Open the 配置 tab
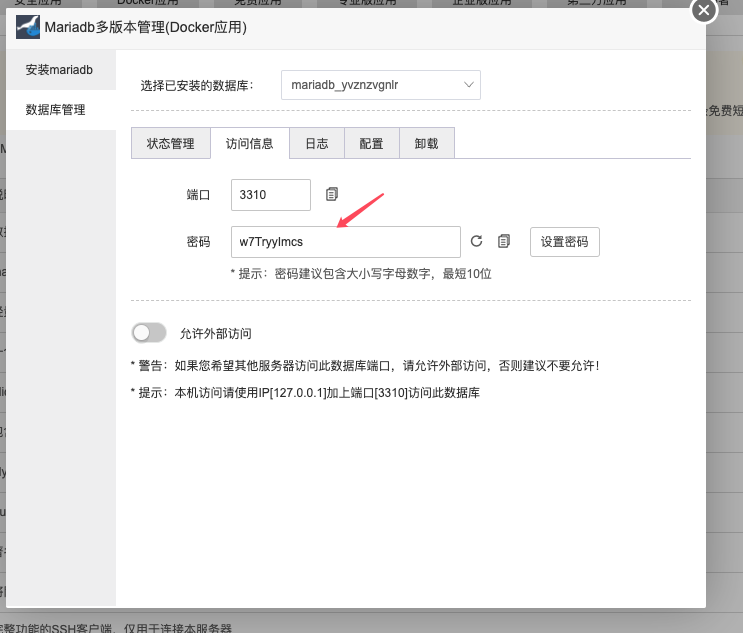This screenshot has height=633, width=743. (372, 143)
